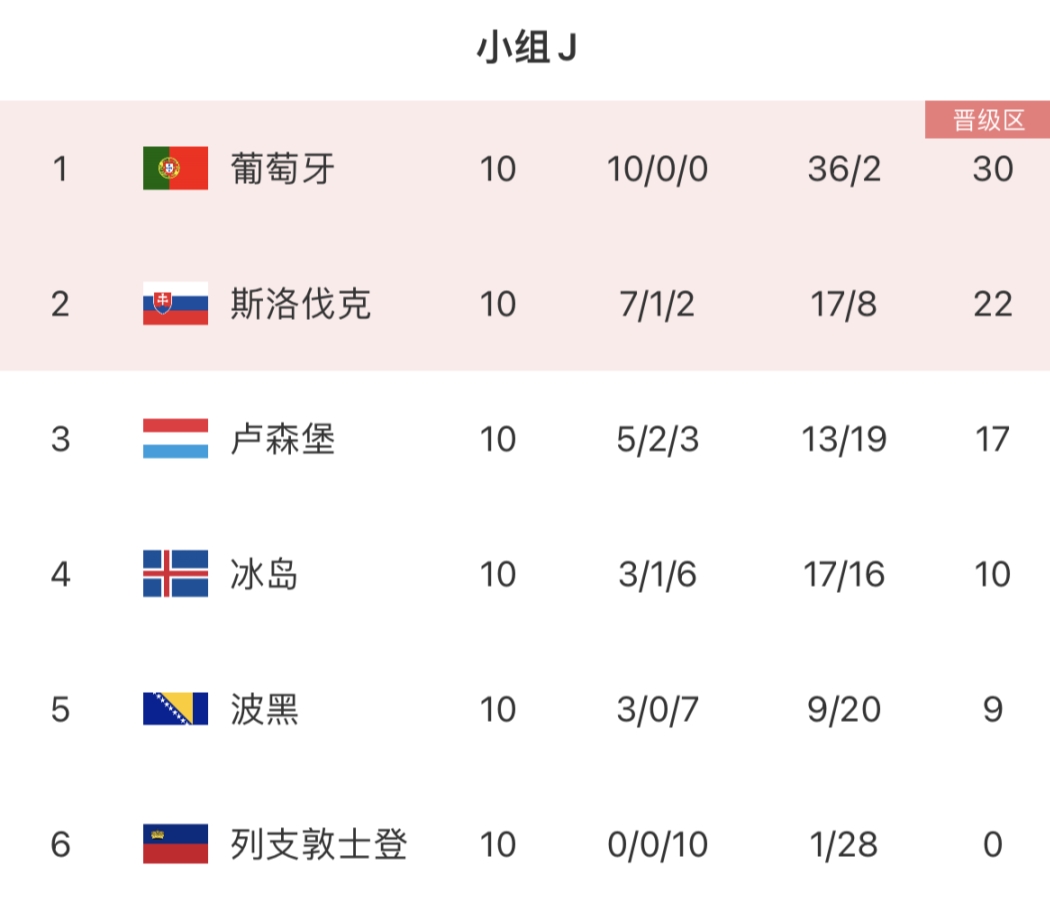
Task: Open the 列支敦士登 team entry
Action: point(318,844)
